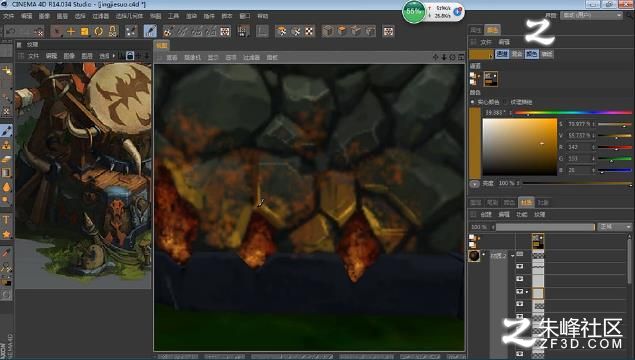This screenshot has height=360, width=635.
Task: Toggle the topmost layer eye visibility icon
Action: 520,254
